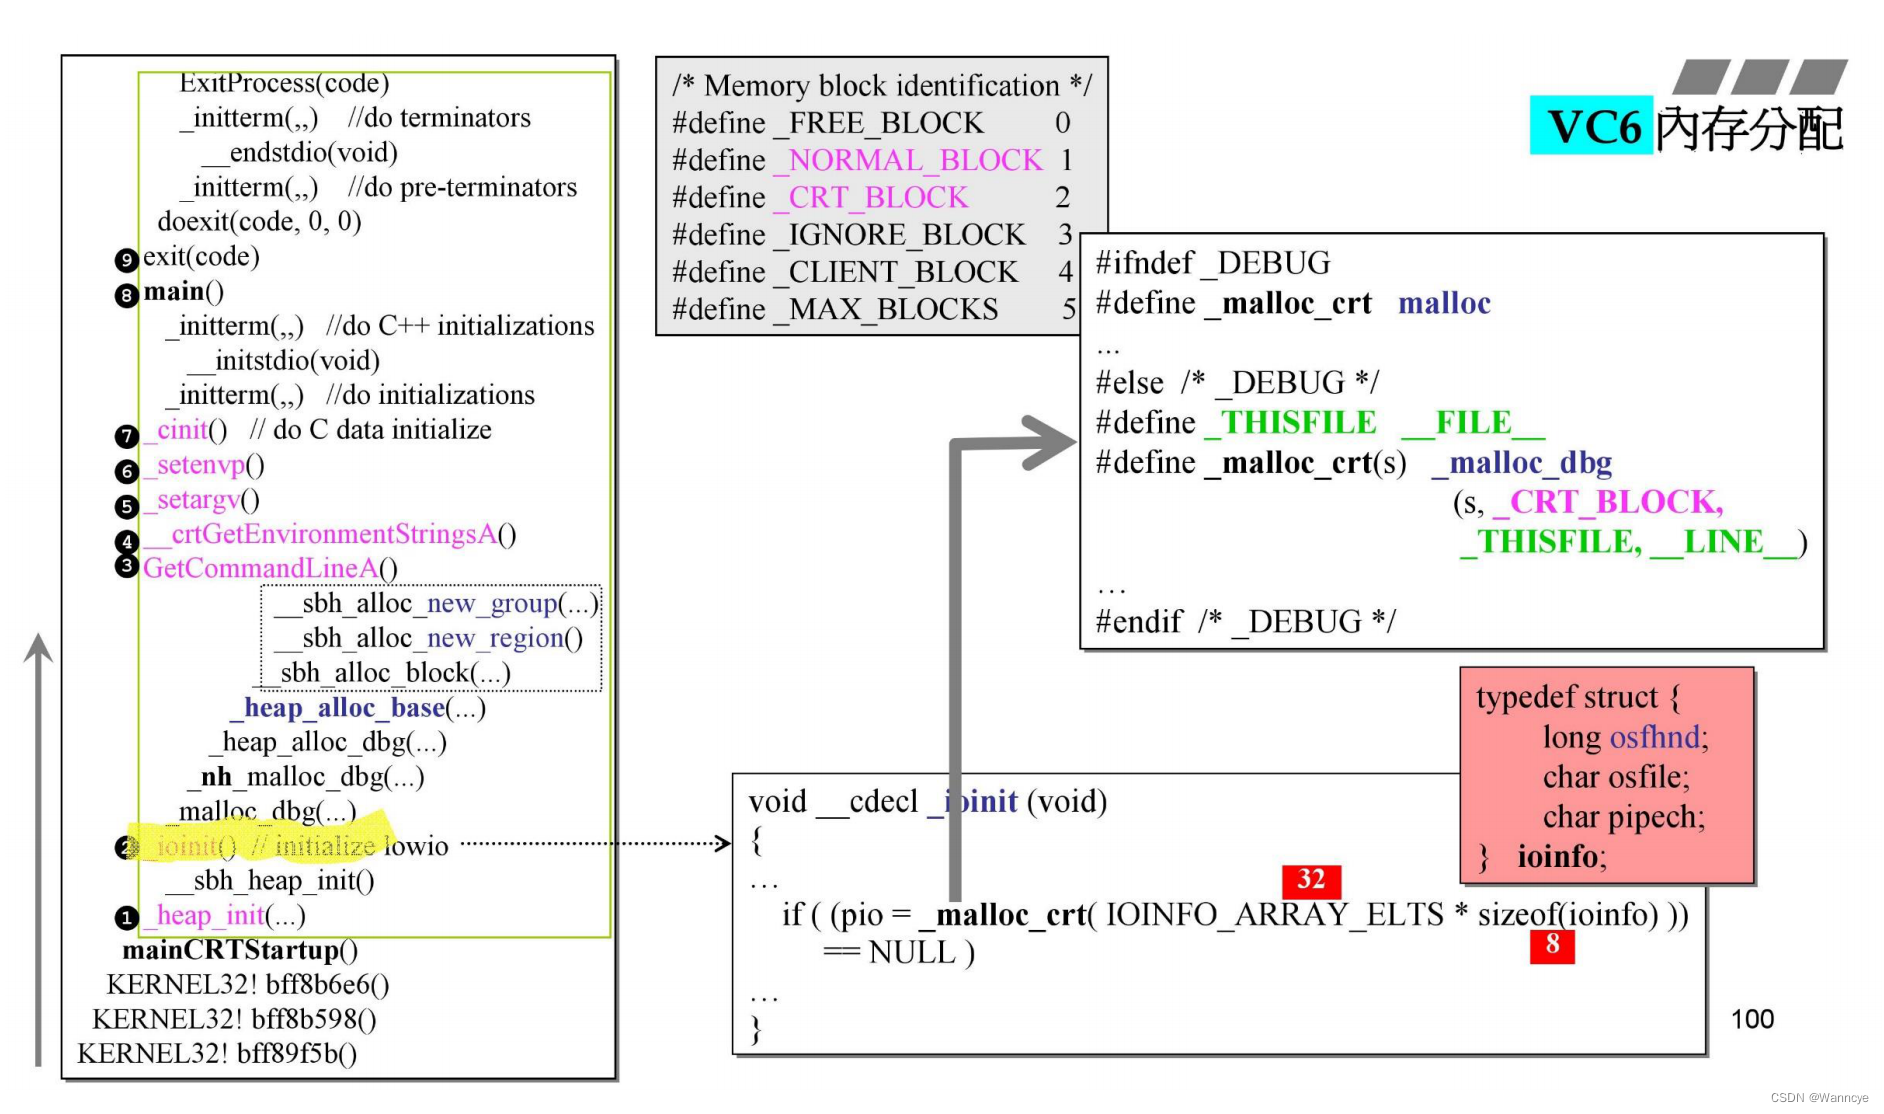Click the green '_THISFILE' define name
1884x1114 pixels.
click(1291, 423)
